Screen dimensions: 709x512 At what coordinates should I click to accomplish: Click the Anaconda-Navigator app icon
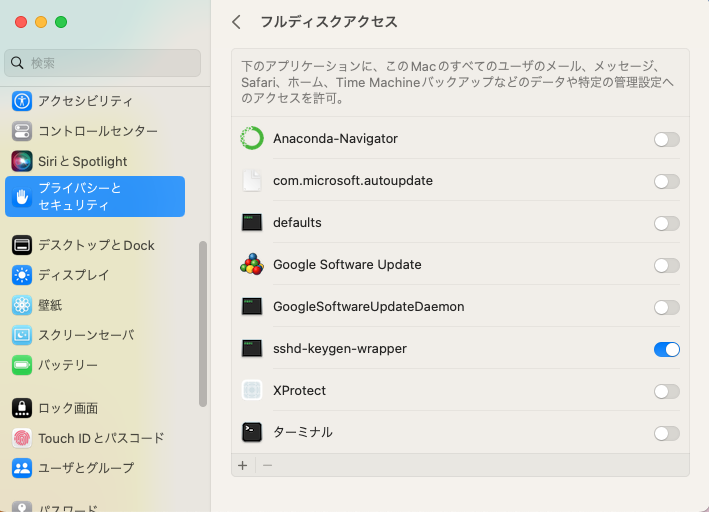[x=252, y=139]
